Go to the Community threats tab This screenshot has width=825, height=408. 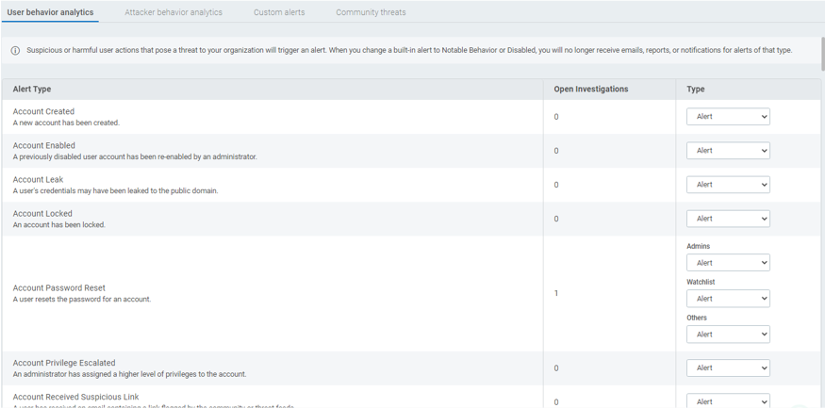(x=371, y=12)
